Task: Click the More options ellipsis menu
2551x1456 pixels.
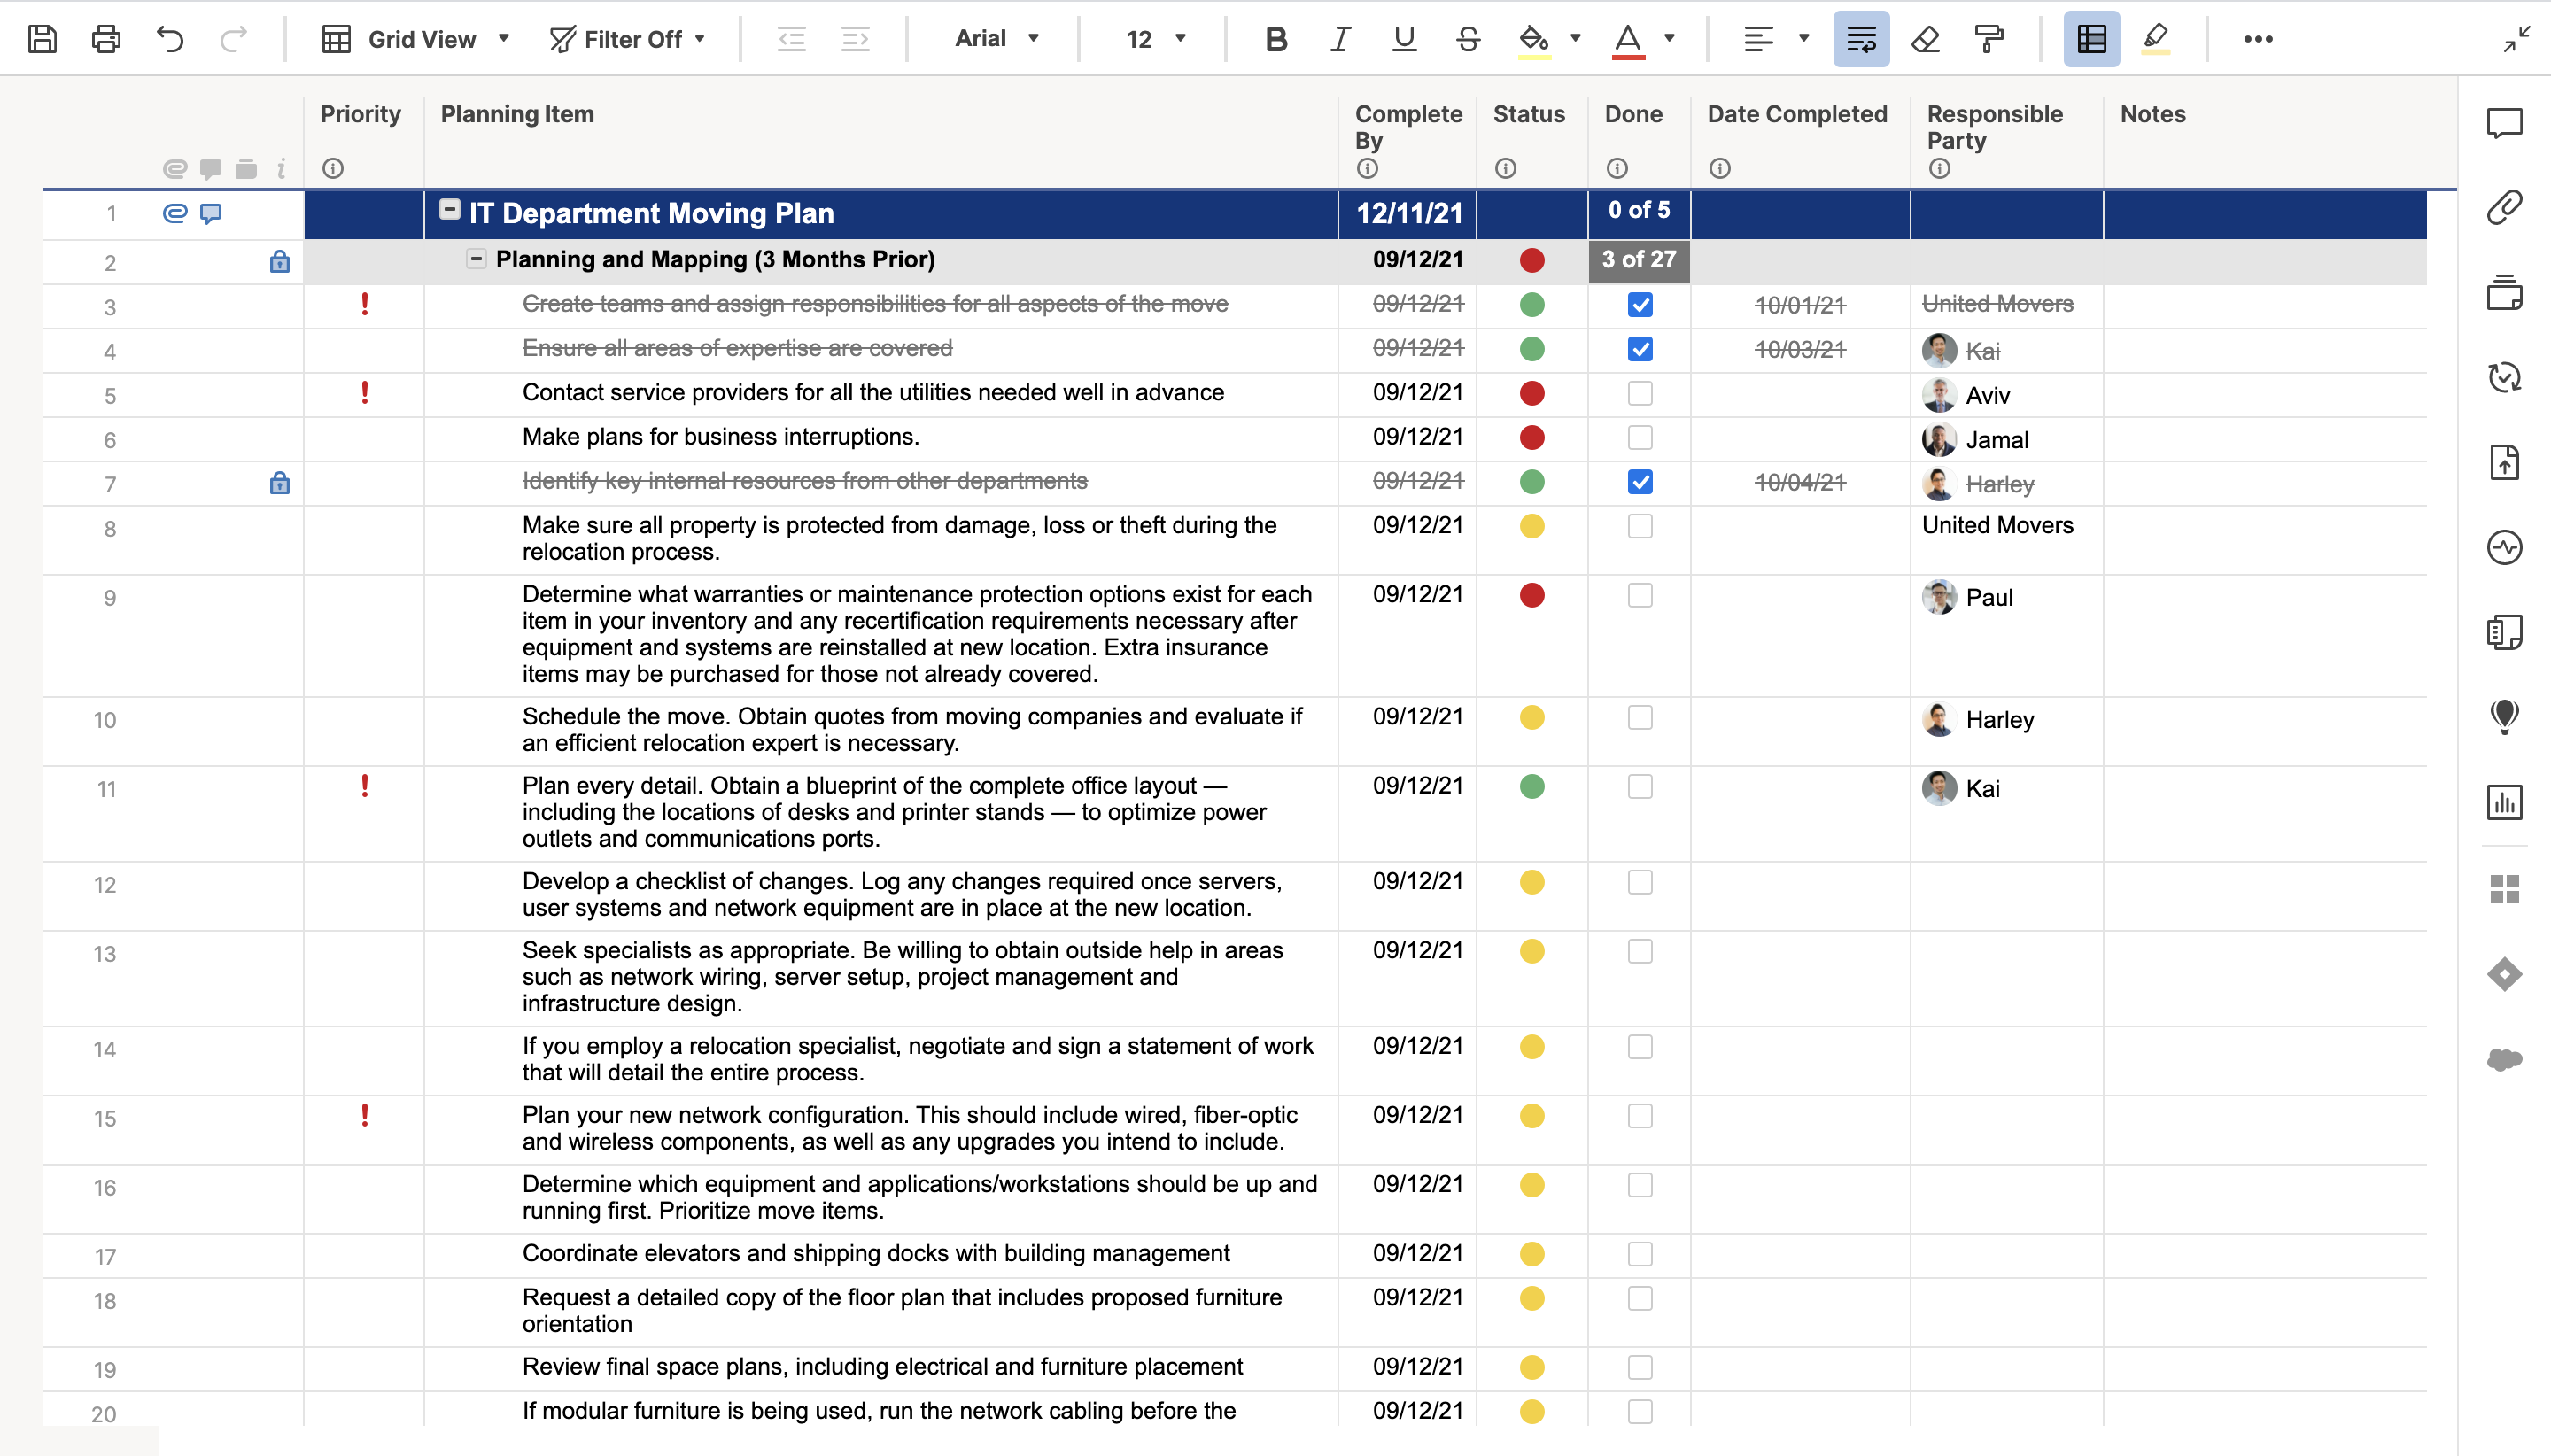Action: (2259, 39)
